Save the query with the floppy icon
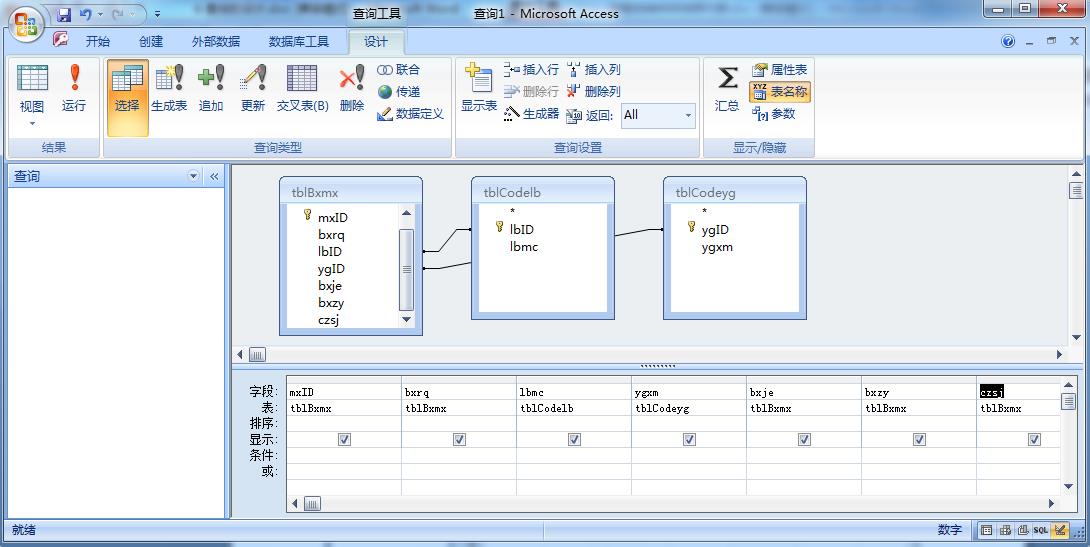The width and height of the screenshot is (1090, 547). [64, 14]
